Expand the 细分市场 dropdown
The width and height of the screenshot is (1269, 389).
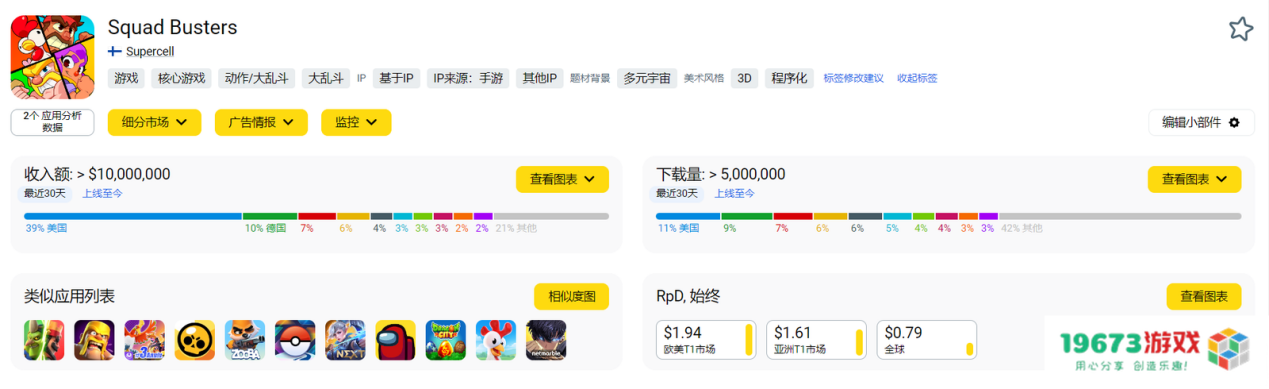154,122
